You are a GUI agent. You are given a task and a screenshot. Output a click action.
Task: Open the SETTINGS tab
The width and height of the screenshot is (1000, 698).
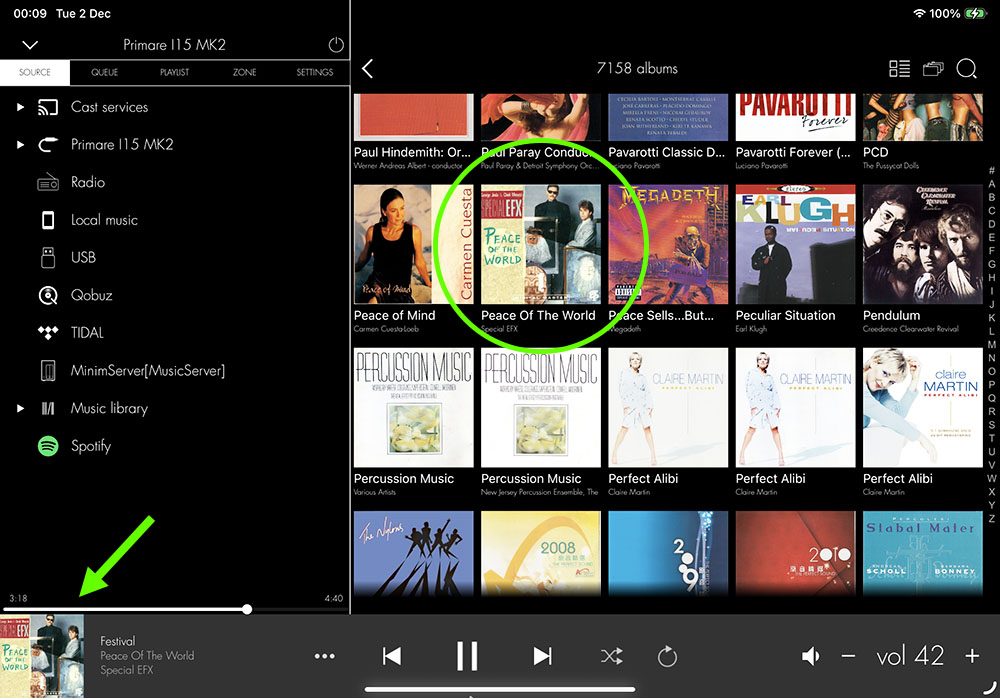(x=315, y=73)
